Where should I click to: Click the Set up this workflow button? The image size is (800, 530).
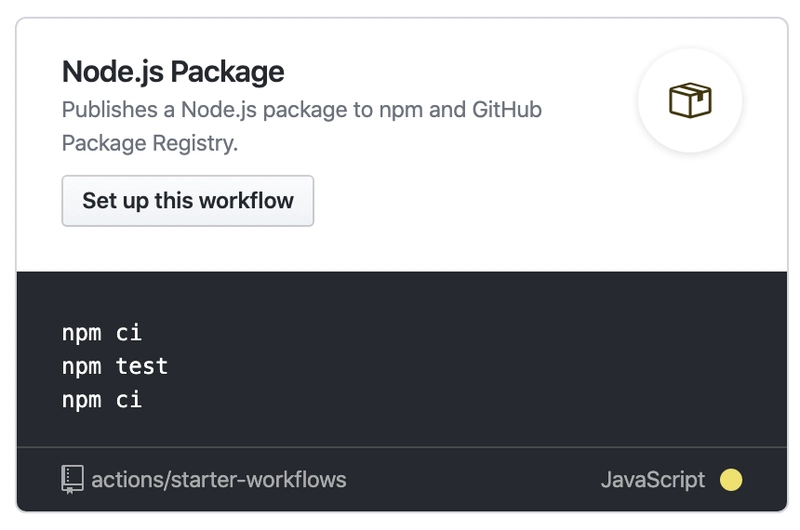188,201
